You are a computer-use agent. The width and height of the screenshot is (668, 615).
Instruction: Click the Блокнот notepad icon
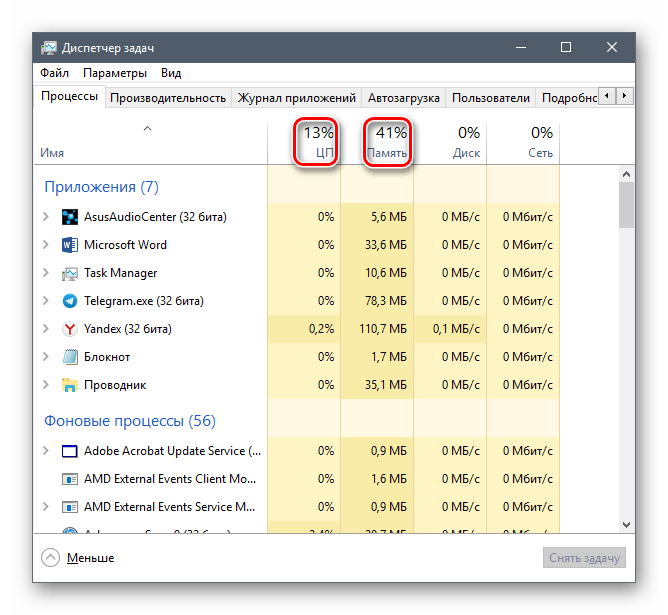pos(70,357)
